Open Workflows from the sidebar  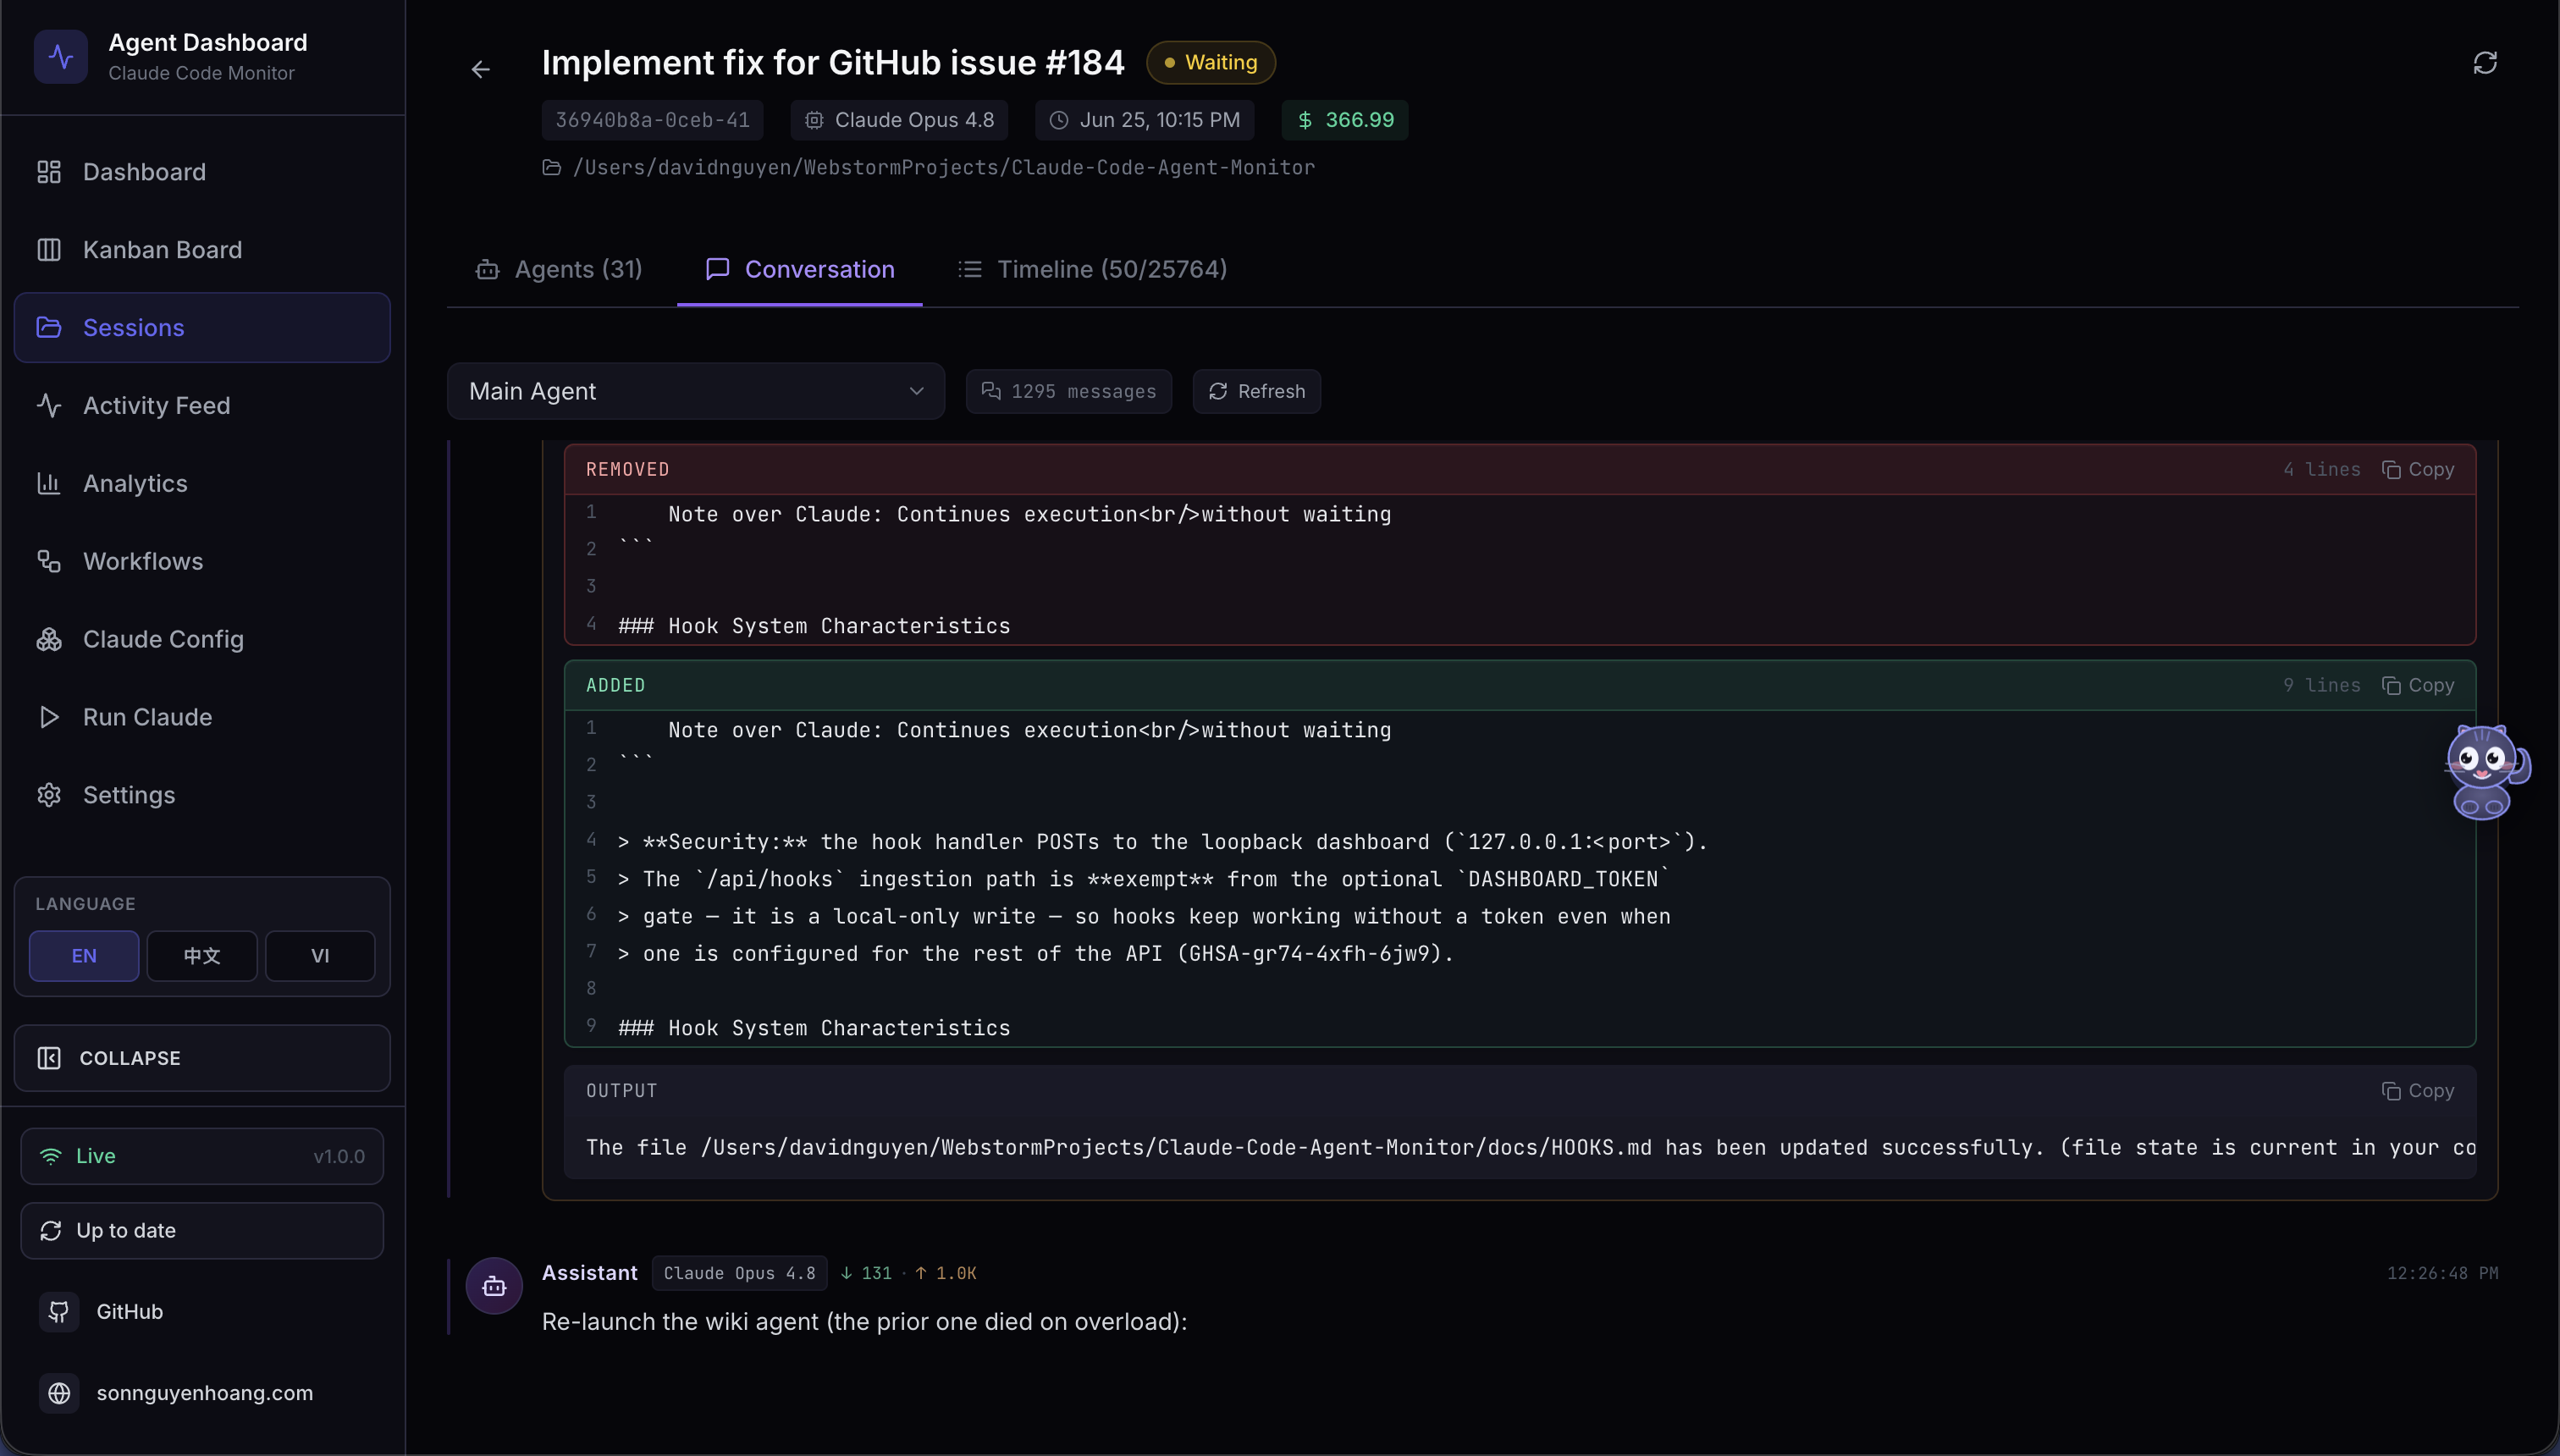click(202, 562)
